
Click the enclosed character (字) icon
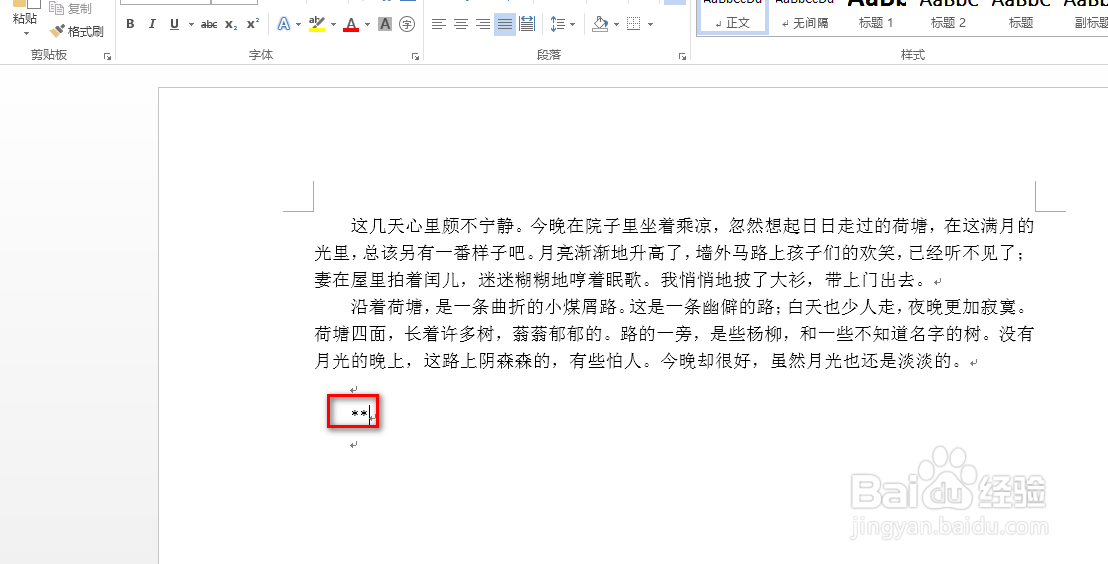[407, 25]
